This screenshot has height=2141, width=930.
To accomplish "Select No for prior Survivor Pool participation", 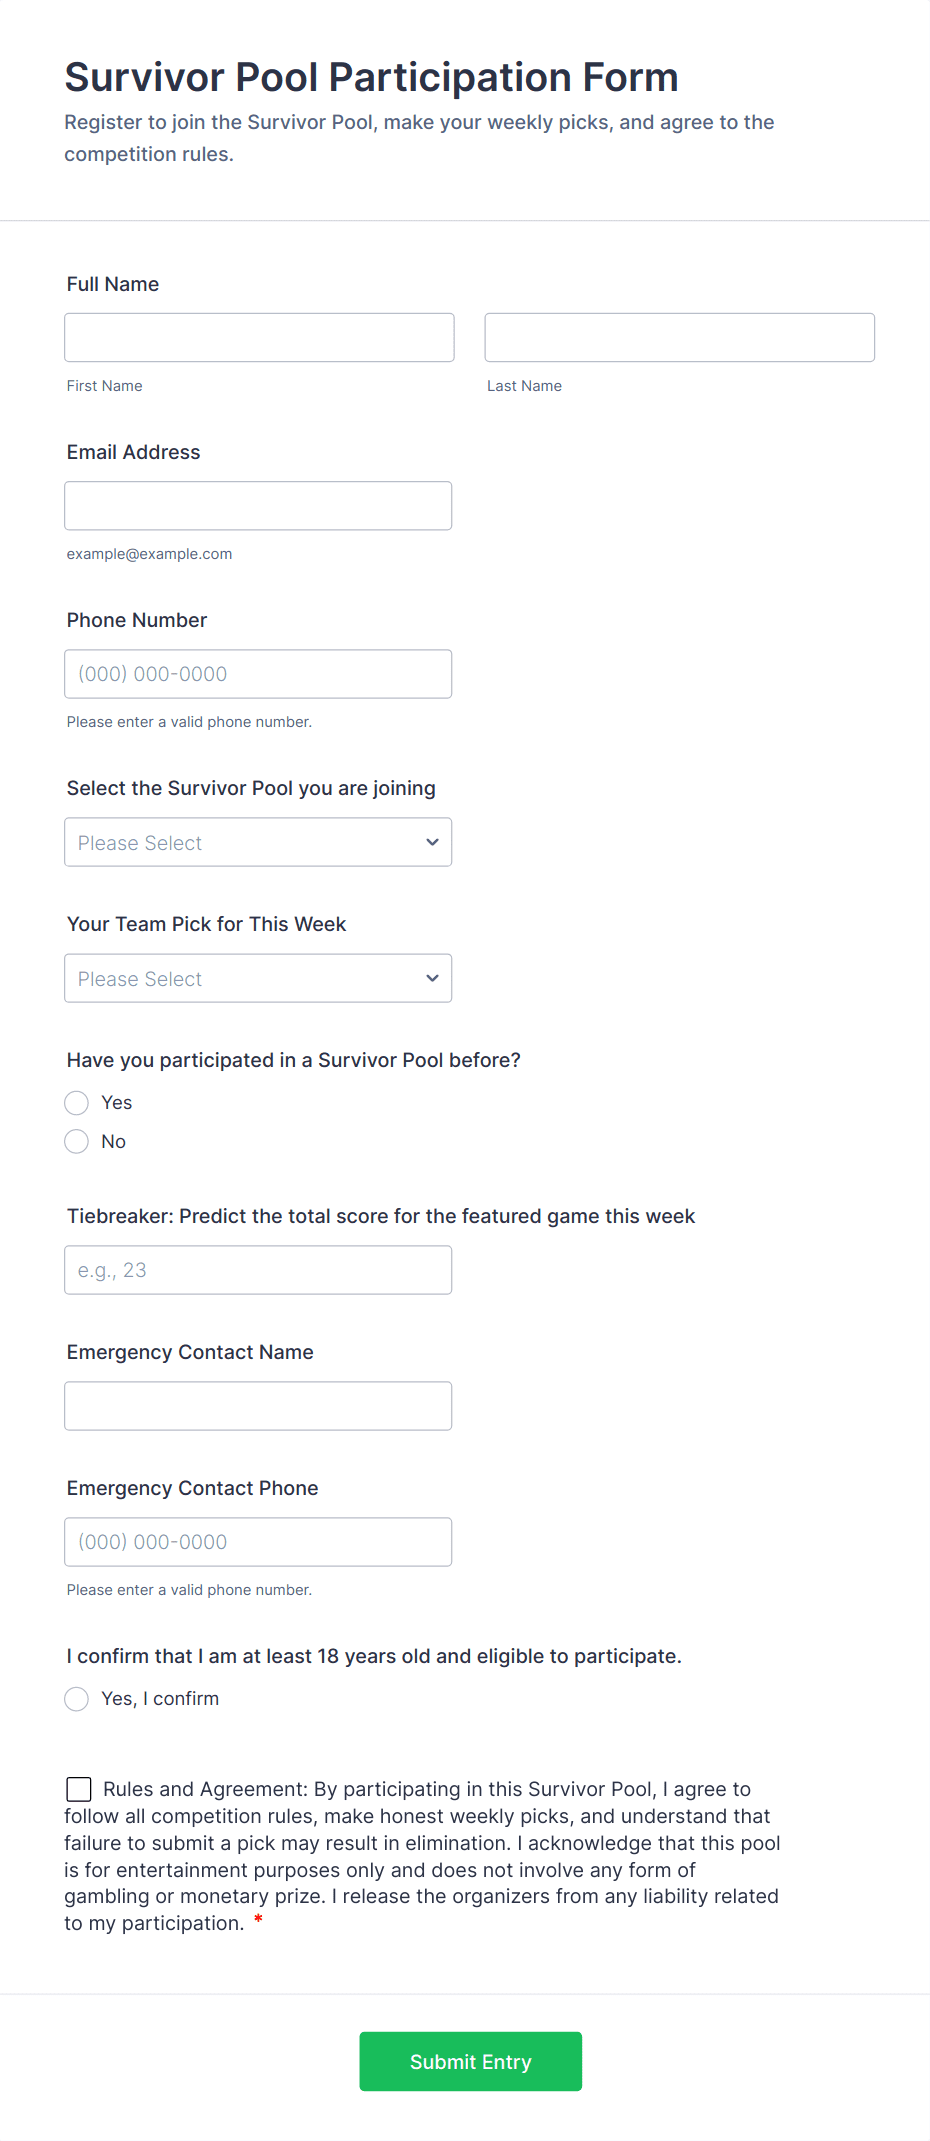I will pos(77,1141).
